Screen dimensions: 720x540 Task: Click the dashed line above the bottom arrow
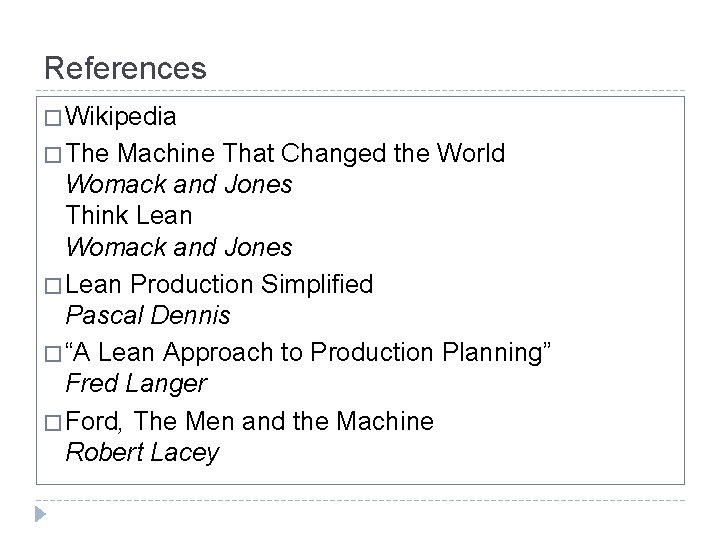coord(360,500)
